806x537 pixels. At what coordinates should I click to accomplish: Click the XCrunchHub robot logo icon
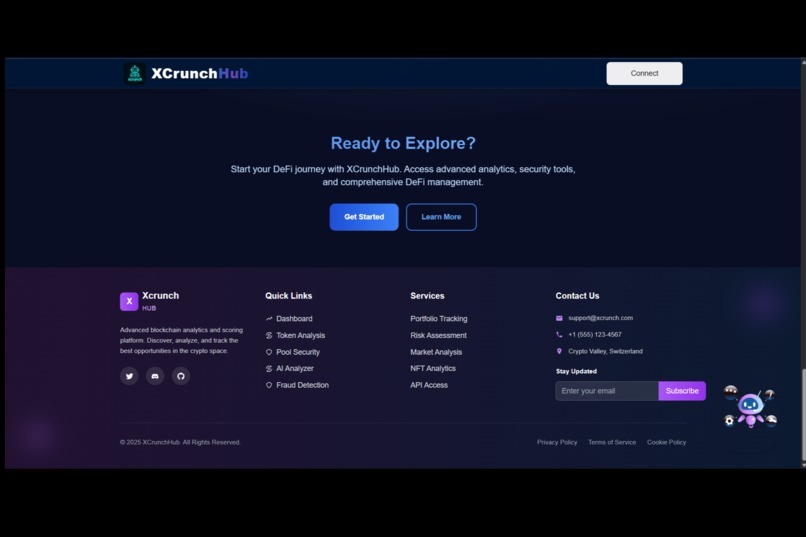click(135, 73)
